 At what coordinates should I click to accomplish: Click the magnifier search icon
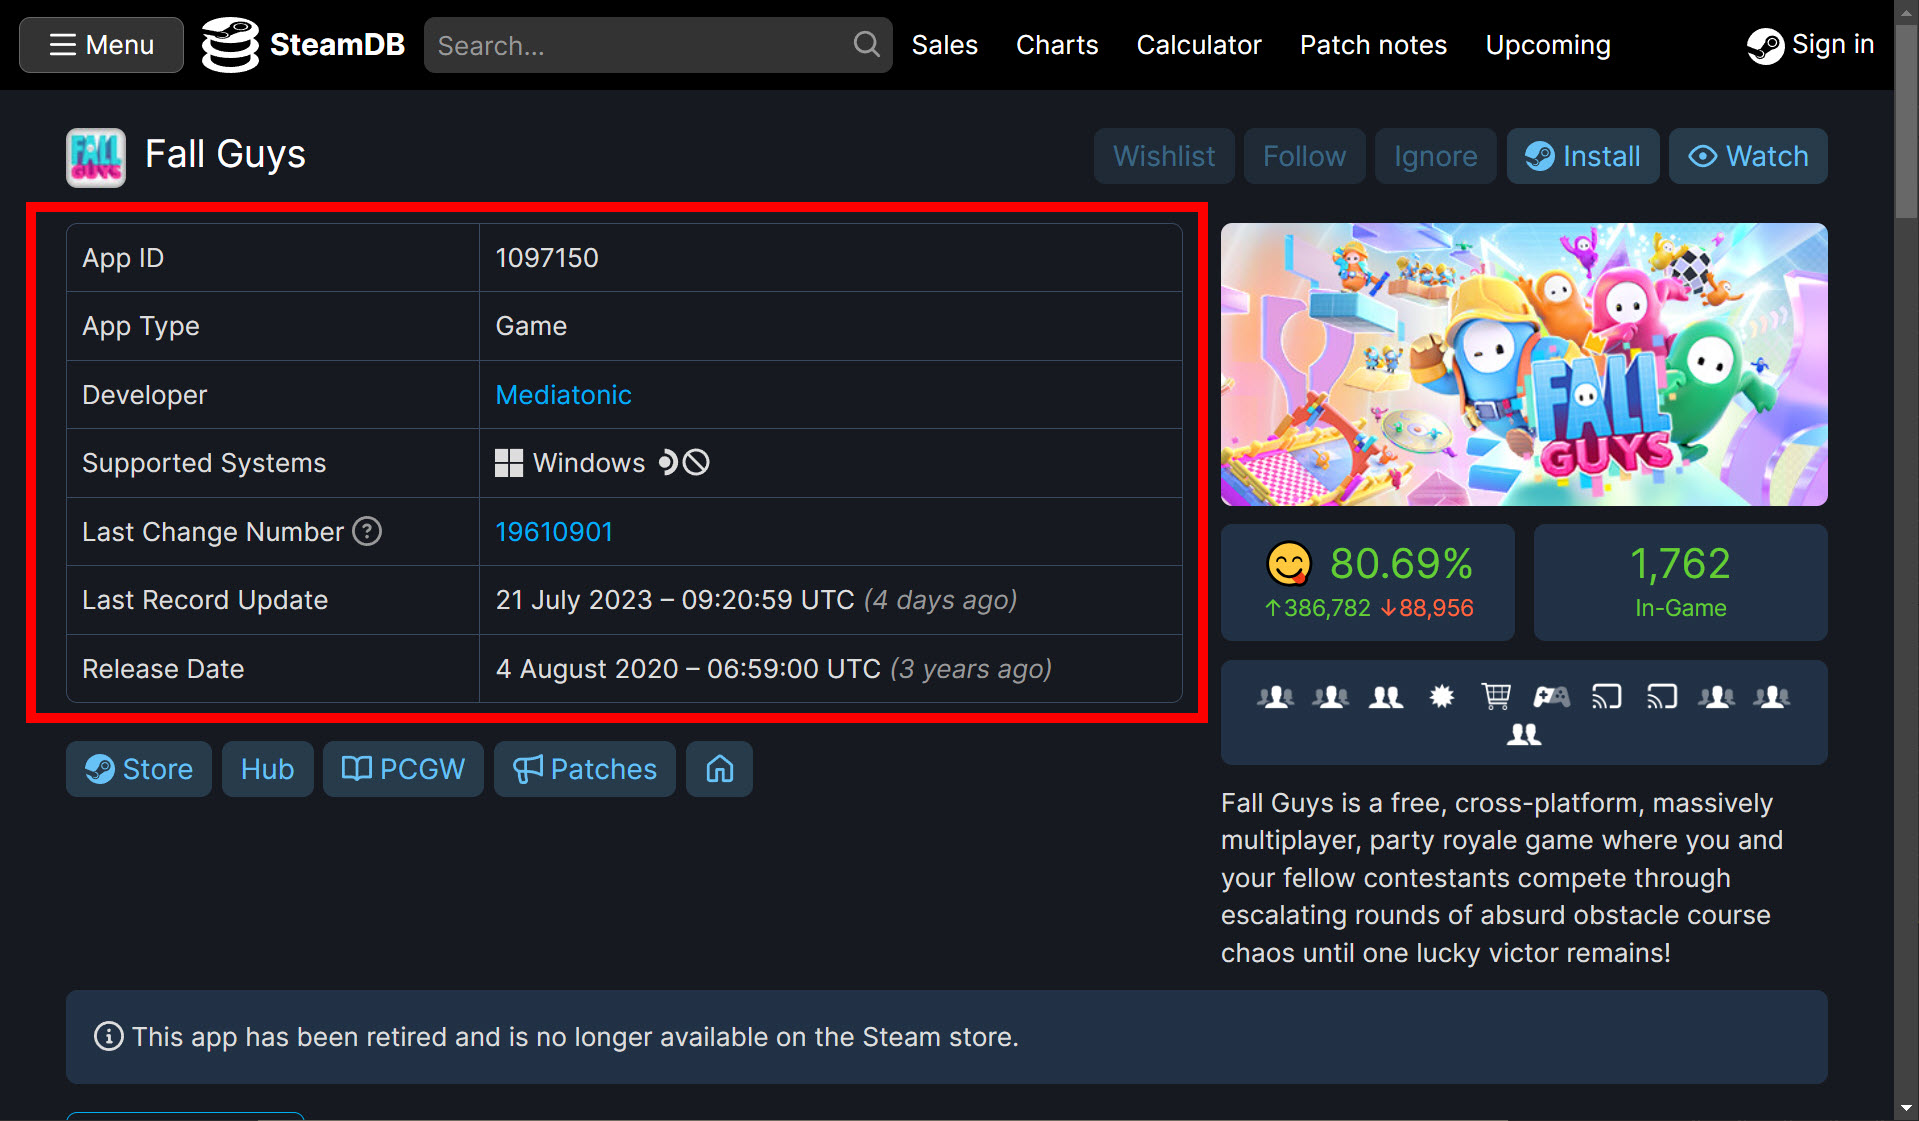pyautogui.click(x=866, y=44)
